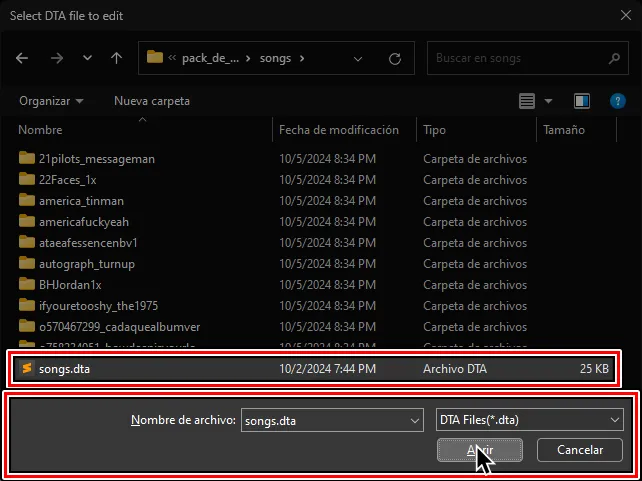
Task: Change view with the list view icon
Action: (x=527, y=101)
